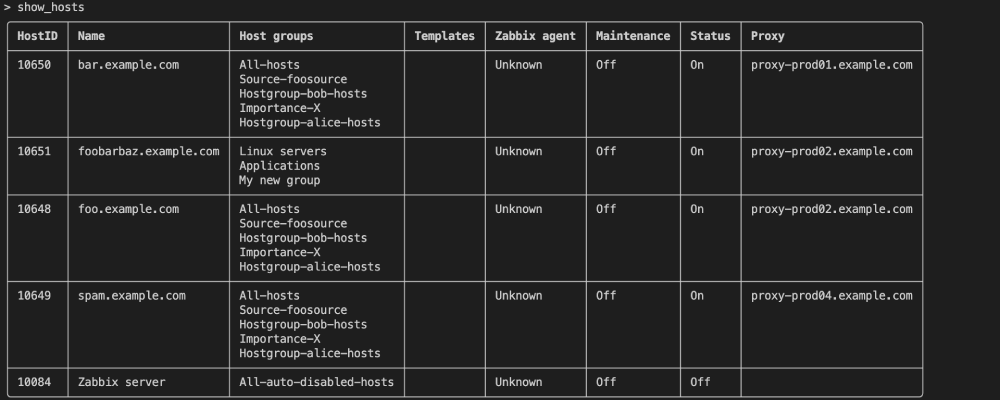Click the Proxy column header
This screenshot has height=400, width=1000.
click(767, 36)
